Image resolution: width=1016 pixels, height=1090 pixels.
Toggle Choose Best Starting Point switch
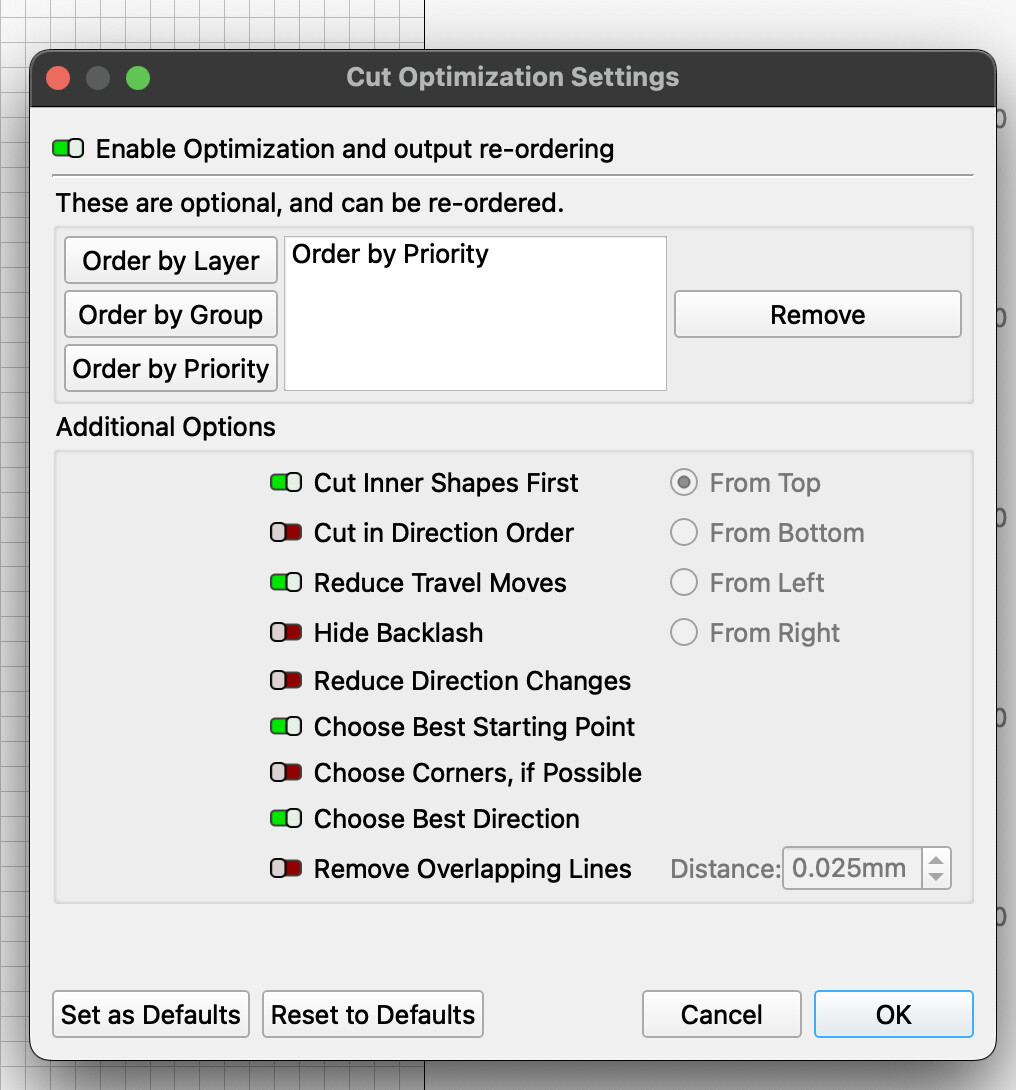pos(286,727)
